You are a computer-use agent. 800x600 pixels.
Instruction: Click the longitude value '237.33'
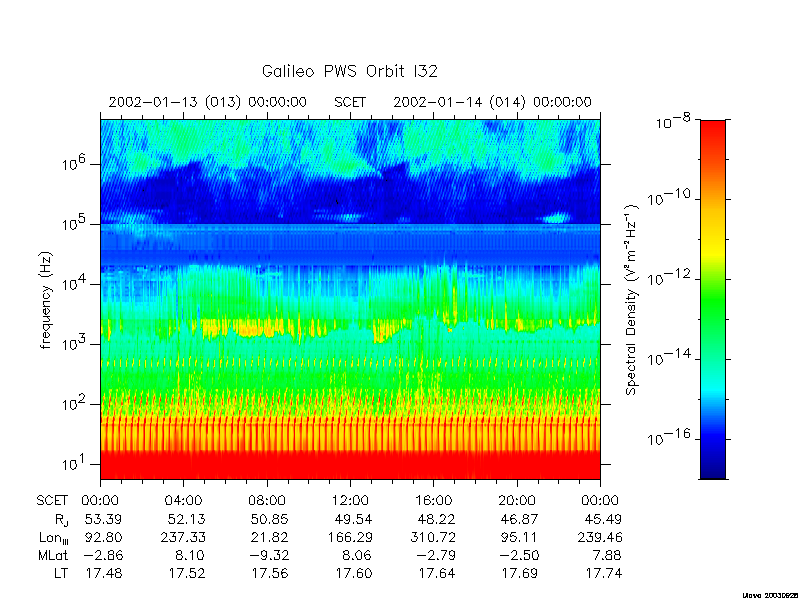click(183, 537)
